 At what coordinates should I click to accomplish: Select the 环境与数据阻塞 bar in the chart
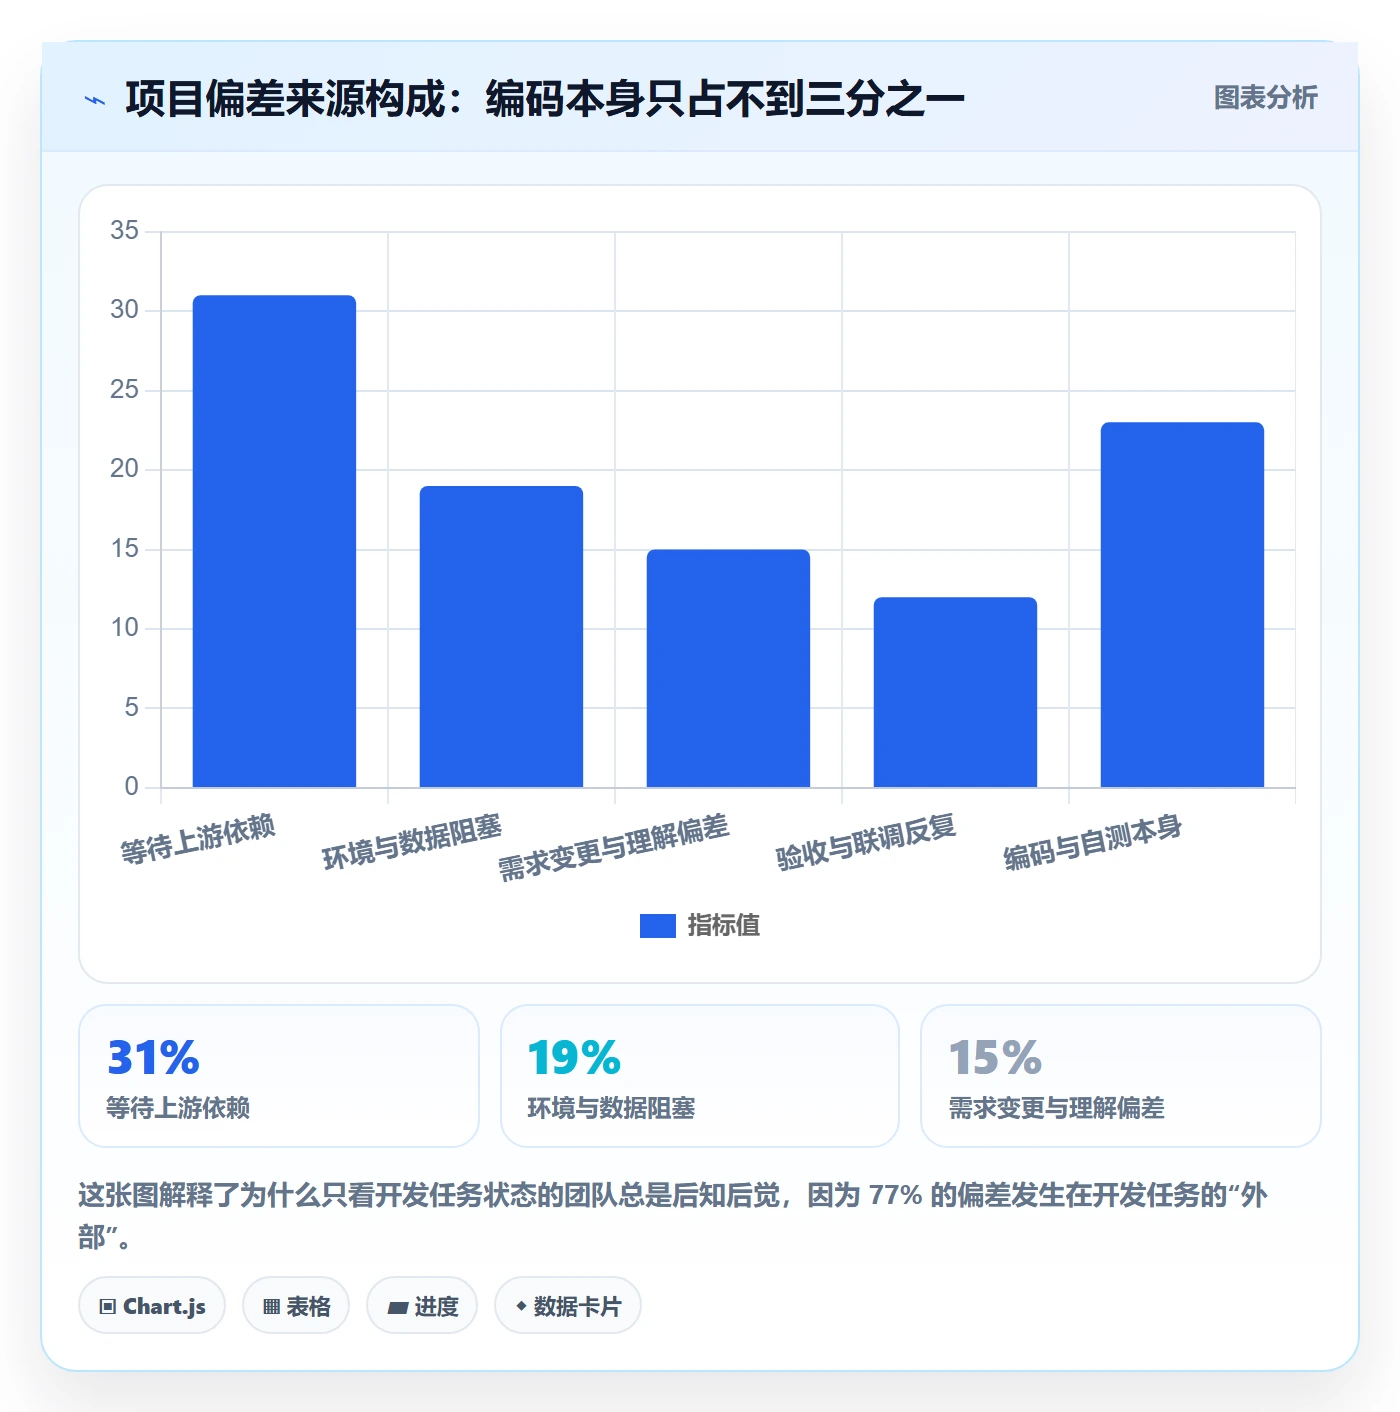click(501, 637)
